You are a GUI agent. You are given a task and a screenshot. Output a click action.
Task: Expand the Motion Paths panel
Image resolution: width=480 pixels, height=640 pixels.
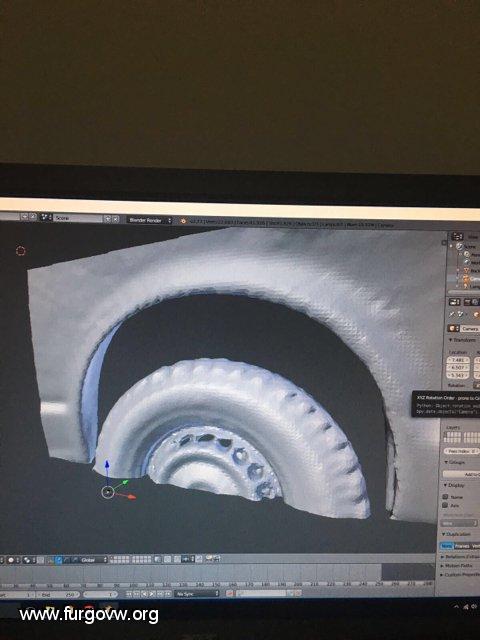[456, 565]
